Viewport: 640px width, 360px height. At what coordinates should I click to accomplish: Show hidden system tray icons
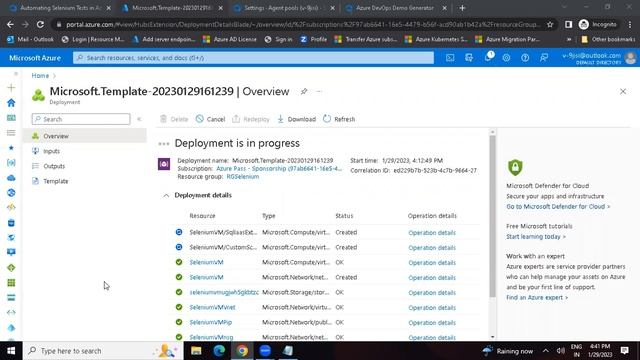point(546,351)
